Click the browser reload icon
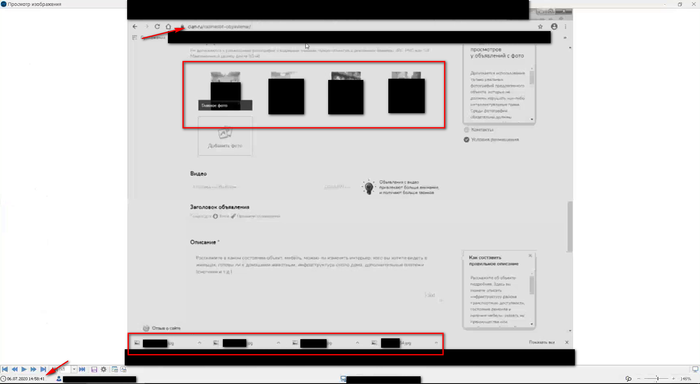 coord(157,27)
